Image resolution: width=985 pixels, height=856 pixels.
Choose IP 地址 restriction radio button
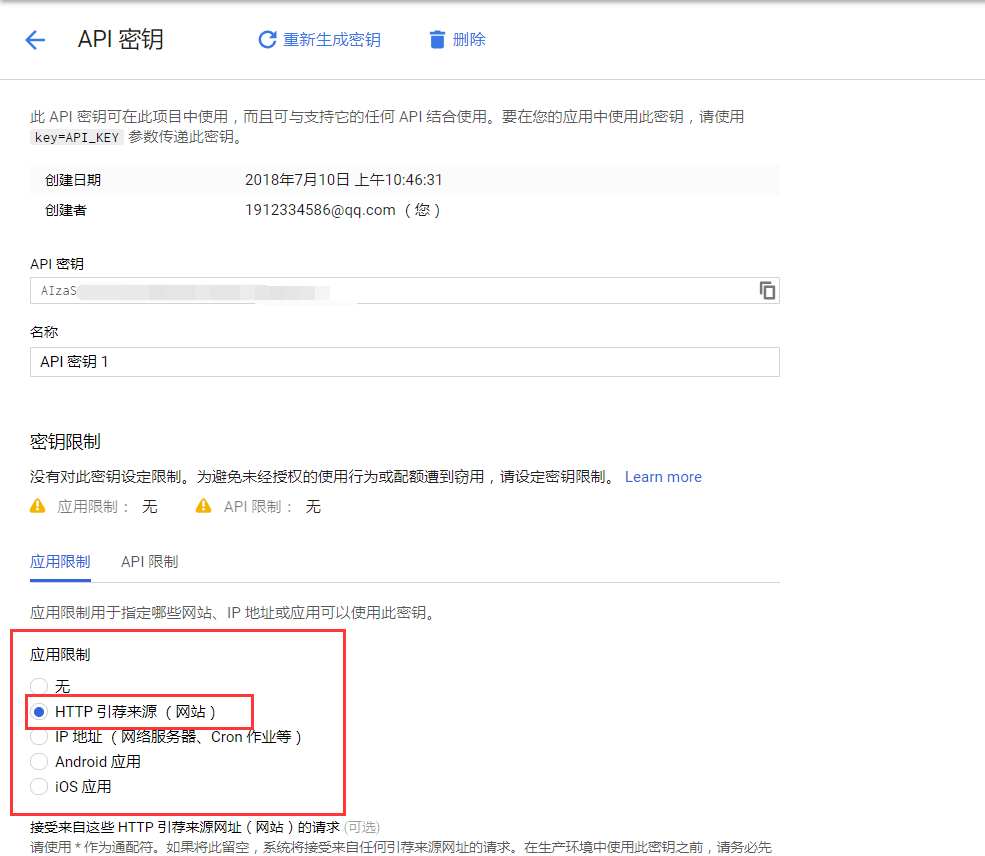[x=39, y=737]
